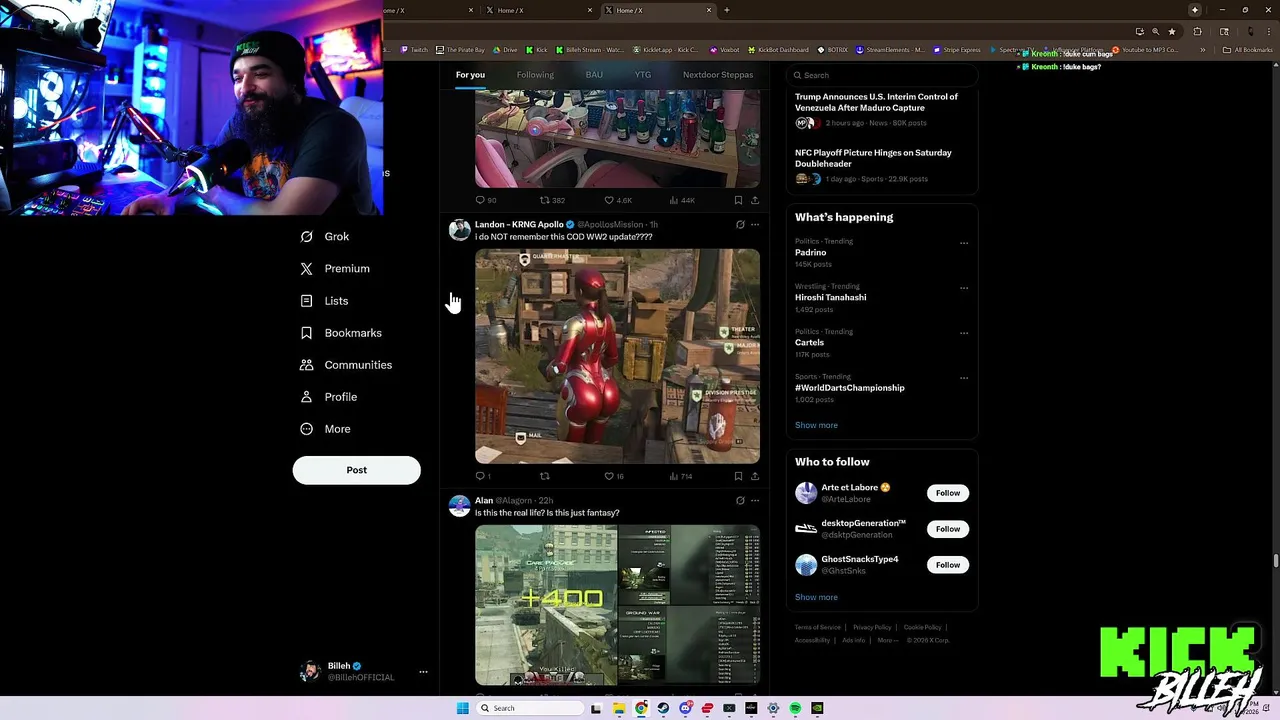Open Landon - KRNG Apollo's avatar
The width and height of the screenshot is (1280, 720).
click(460, 231)
